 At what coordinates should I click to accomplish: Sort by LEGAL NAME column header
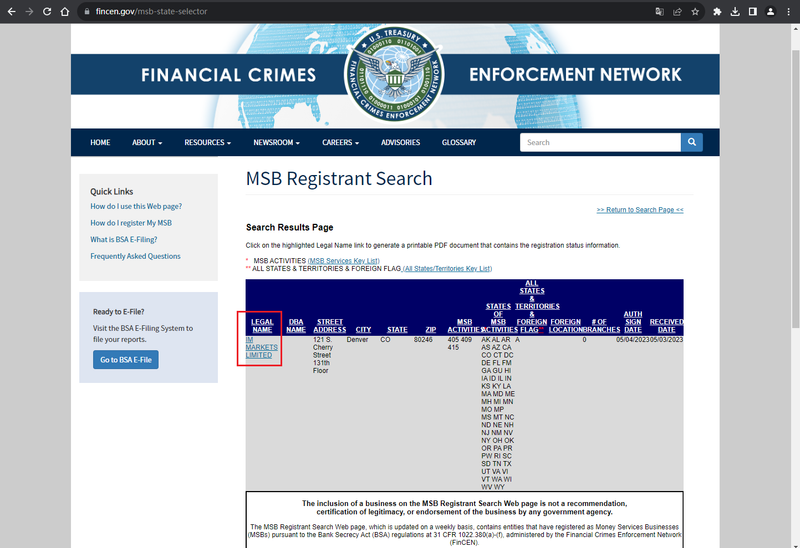262,326
